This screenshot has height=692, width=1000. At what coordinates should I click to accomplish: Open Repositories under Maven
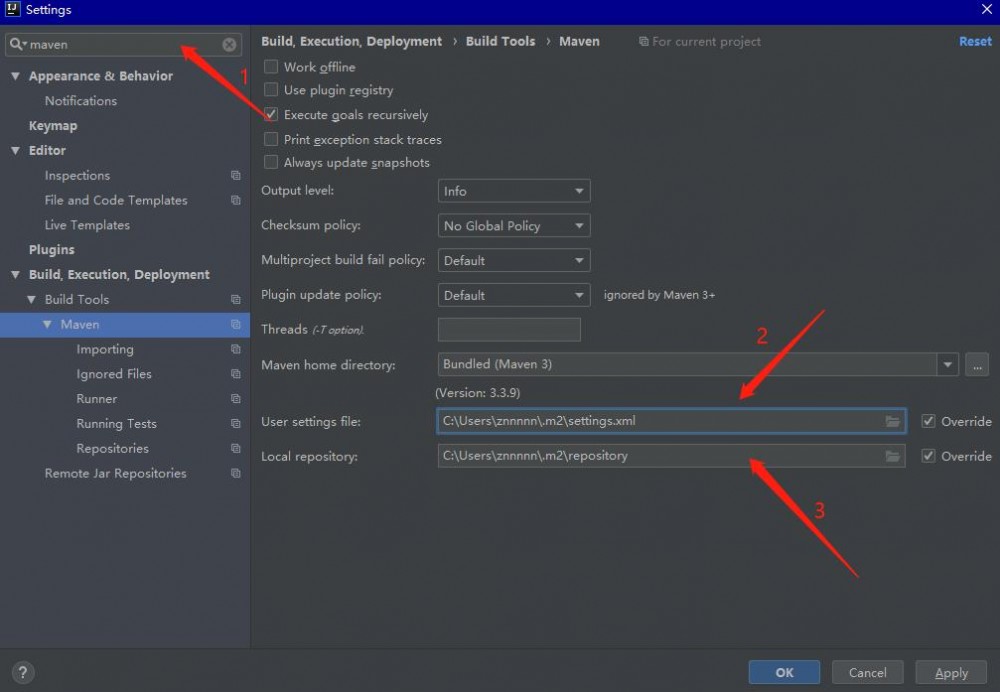click(113, 449)
